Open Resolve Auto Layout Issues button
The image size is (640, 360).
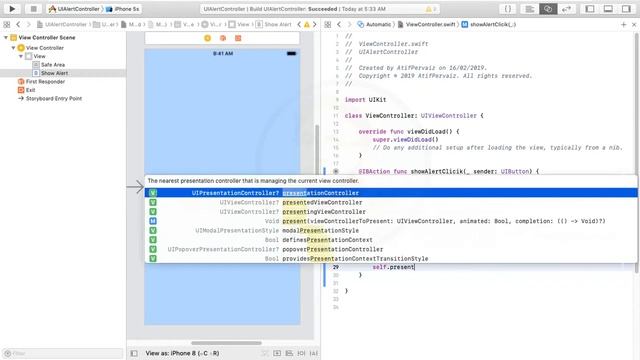pyautogui.click(x=314, y=353)
